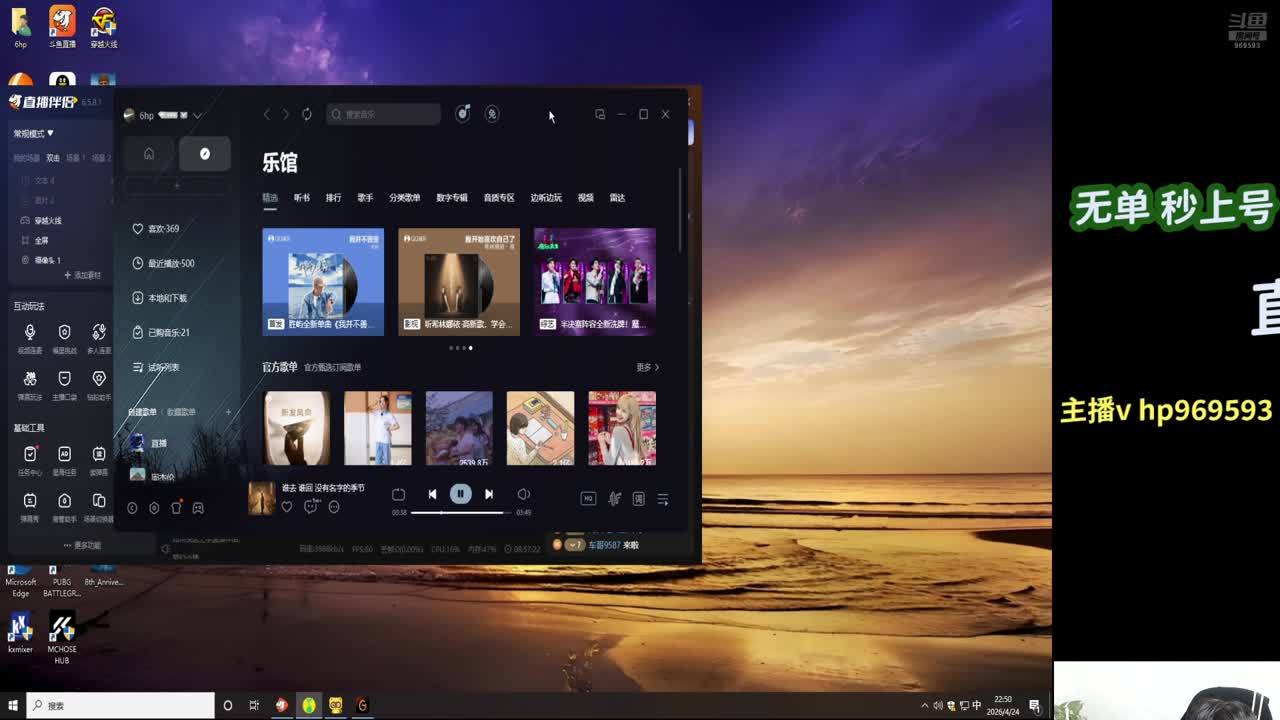Open the compass discover page button
Screen dimensions: 1280x720
point(205,153)
